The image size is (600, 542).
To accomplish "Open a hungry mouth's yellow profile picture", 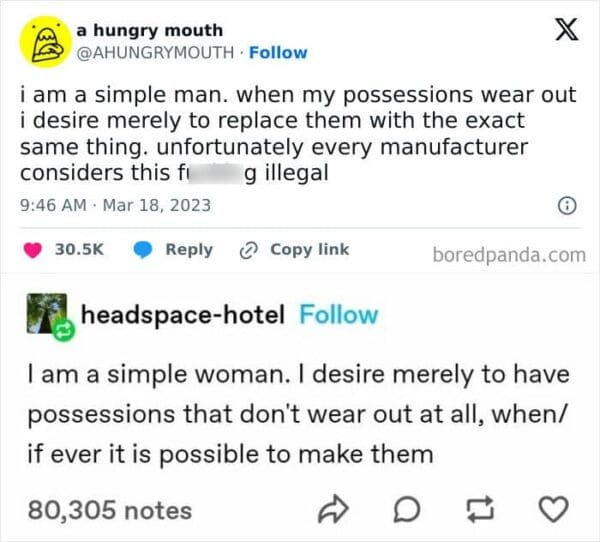I will point(46,42).
